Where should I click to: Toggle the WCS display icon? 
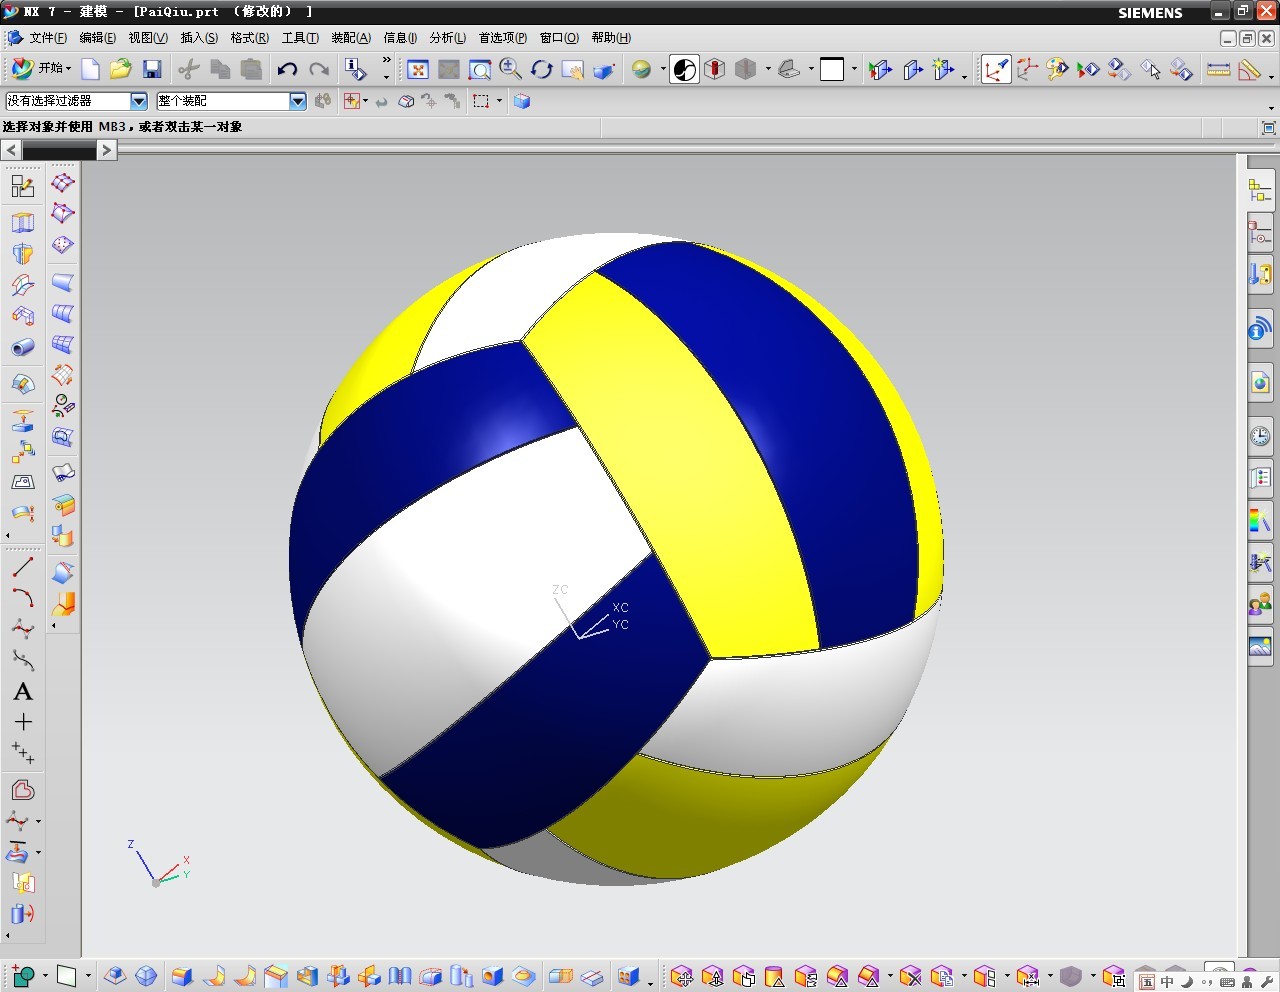[996, 69]
